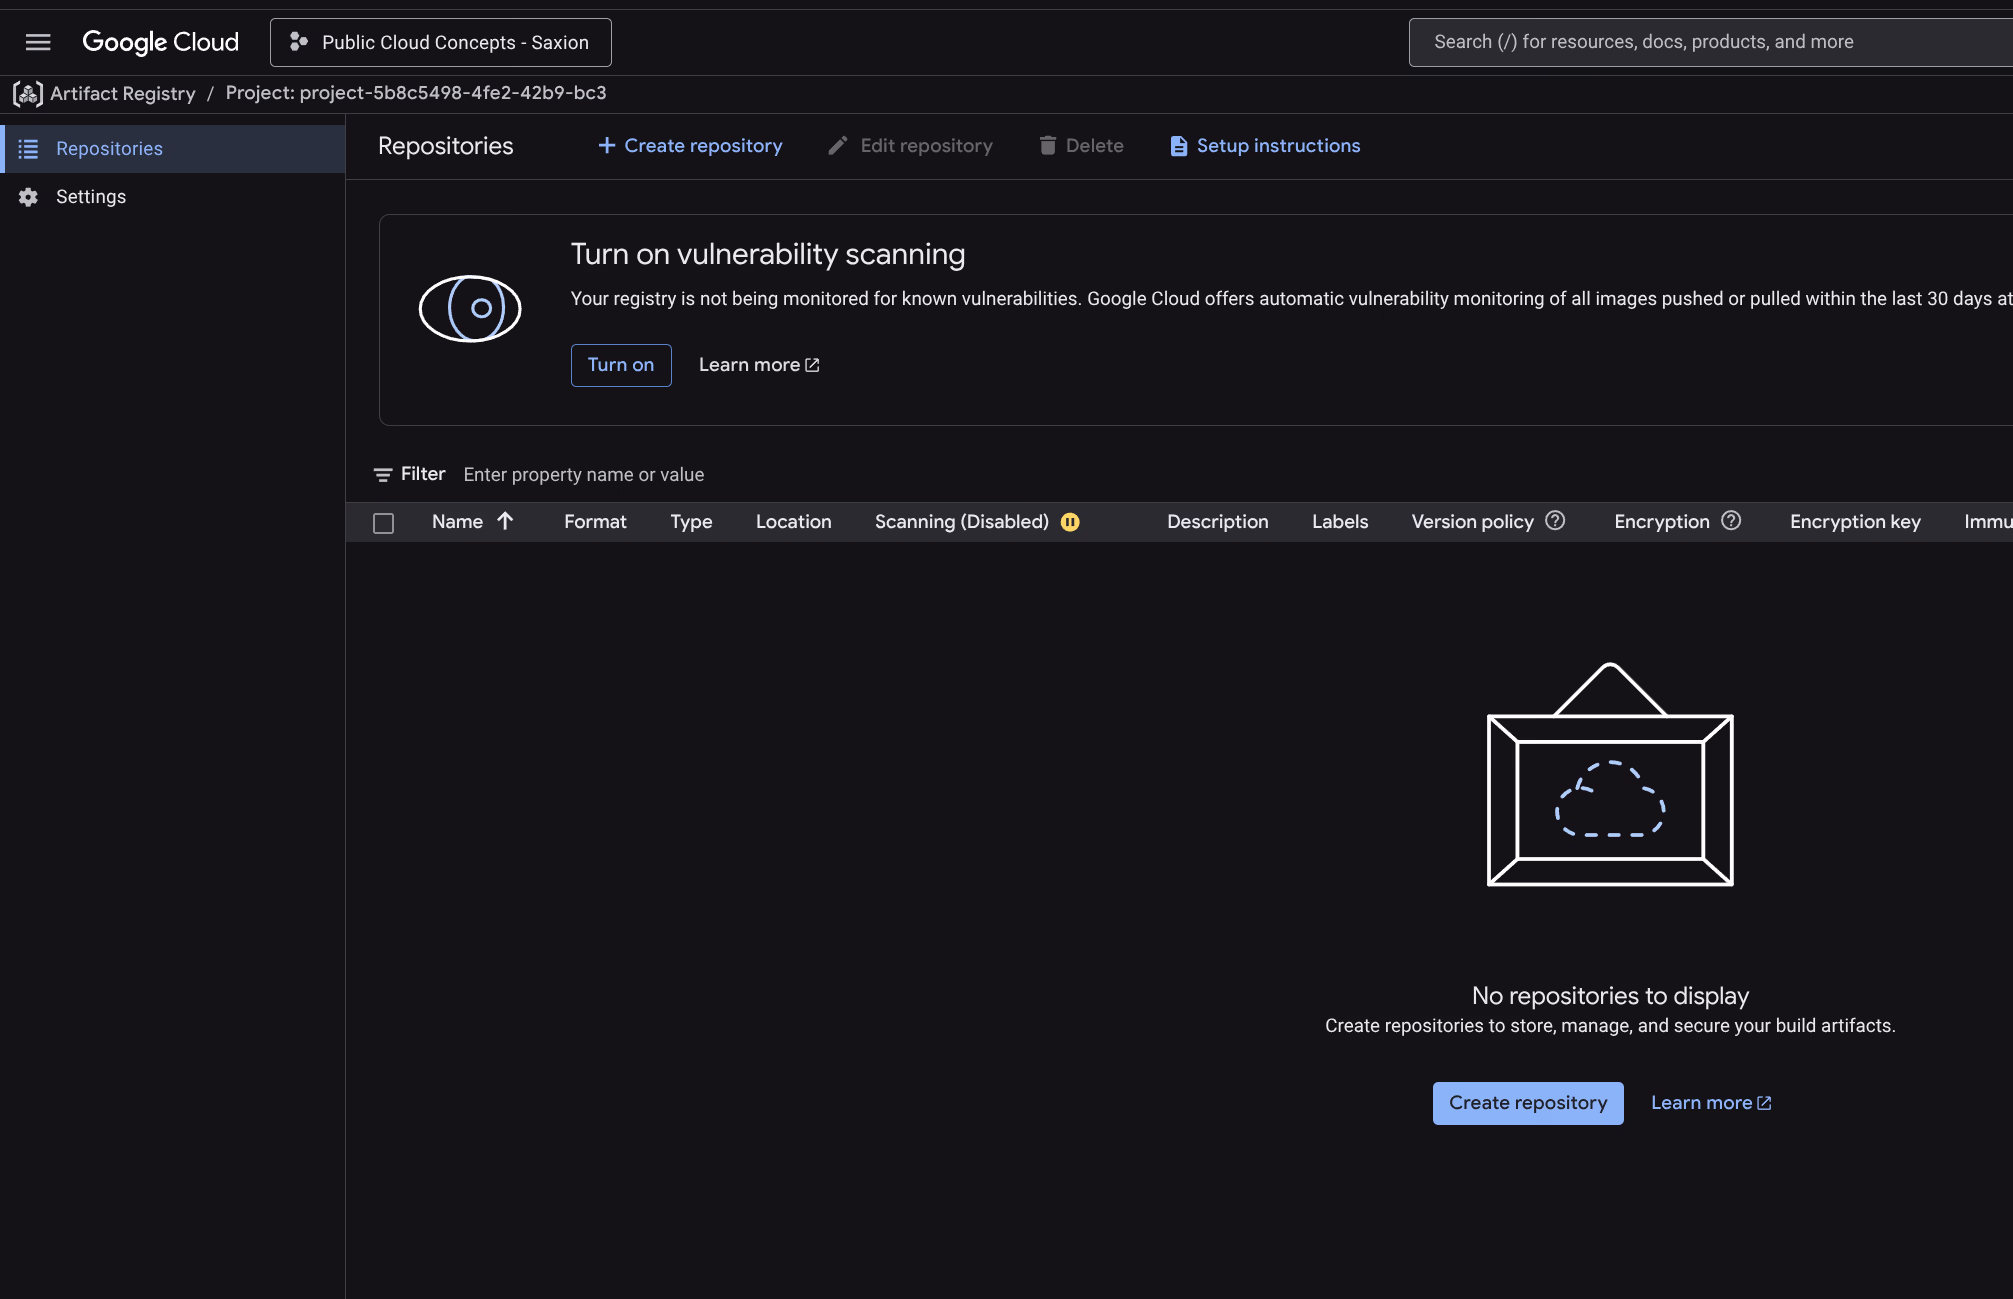
Task: Open the Version policy help icon
Action: coord(1556,521)
